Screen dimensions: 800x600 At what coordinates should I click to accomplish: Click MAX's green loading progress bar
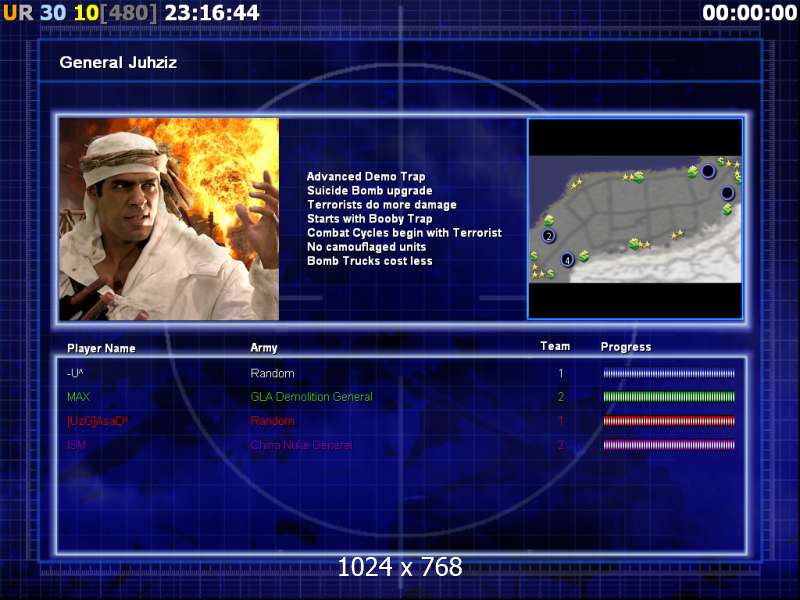pyautogui.click(x=669, y=397)
